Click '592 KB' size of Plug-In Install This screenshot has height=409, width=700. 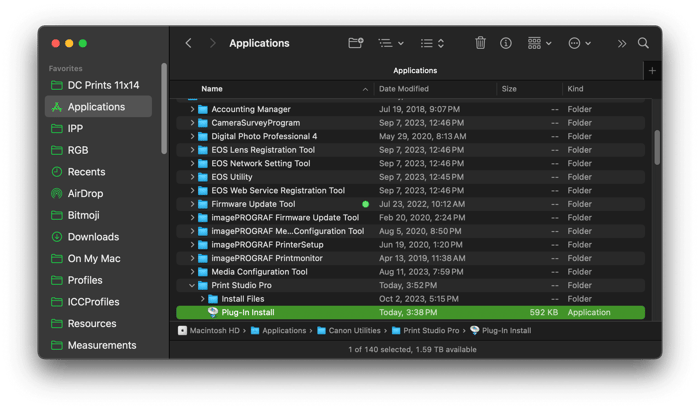coord(543,313)
